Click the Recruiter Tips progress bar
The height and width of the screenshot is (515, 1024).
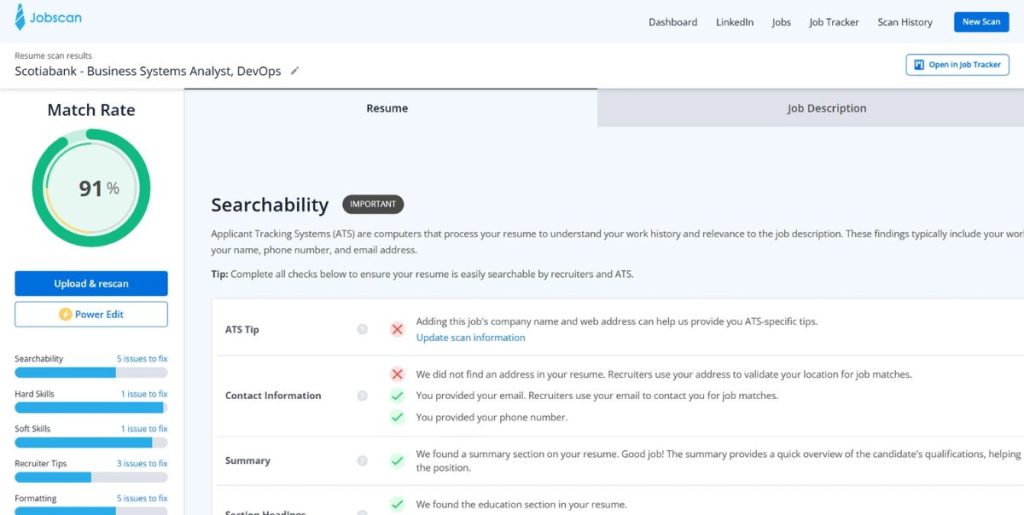91,477
